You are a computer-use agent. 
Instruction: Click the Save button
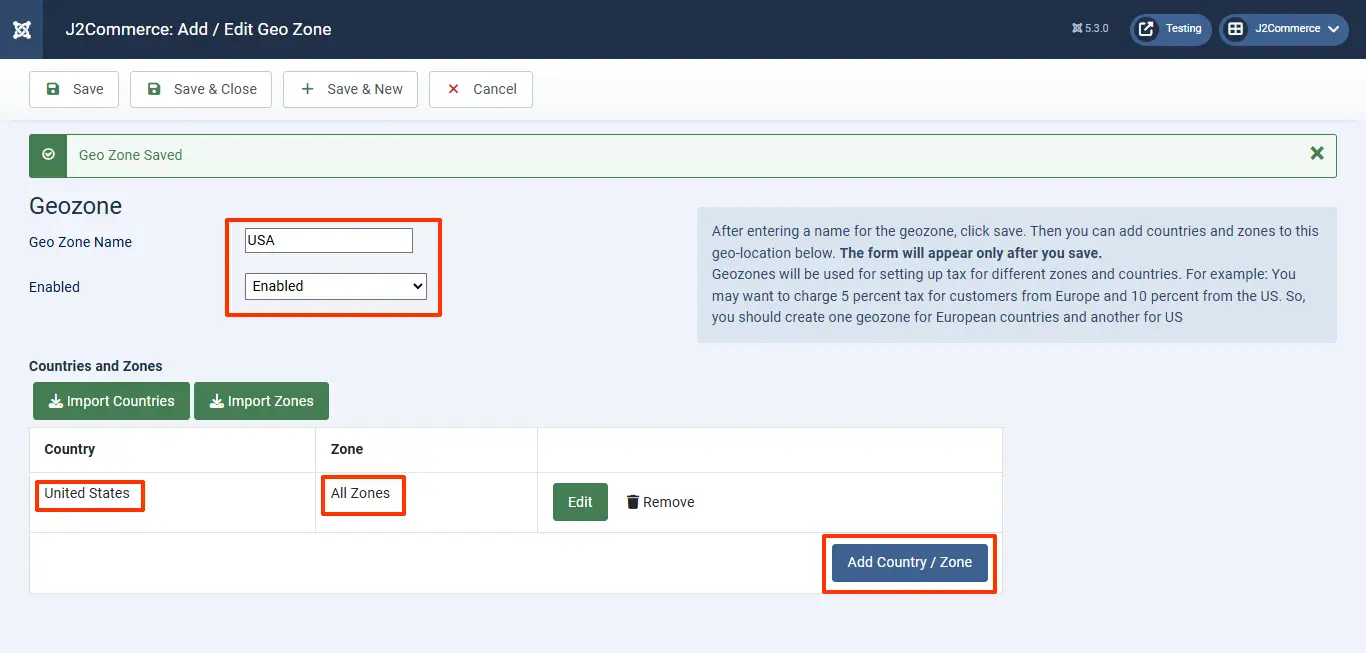click(74, 89)
